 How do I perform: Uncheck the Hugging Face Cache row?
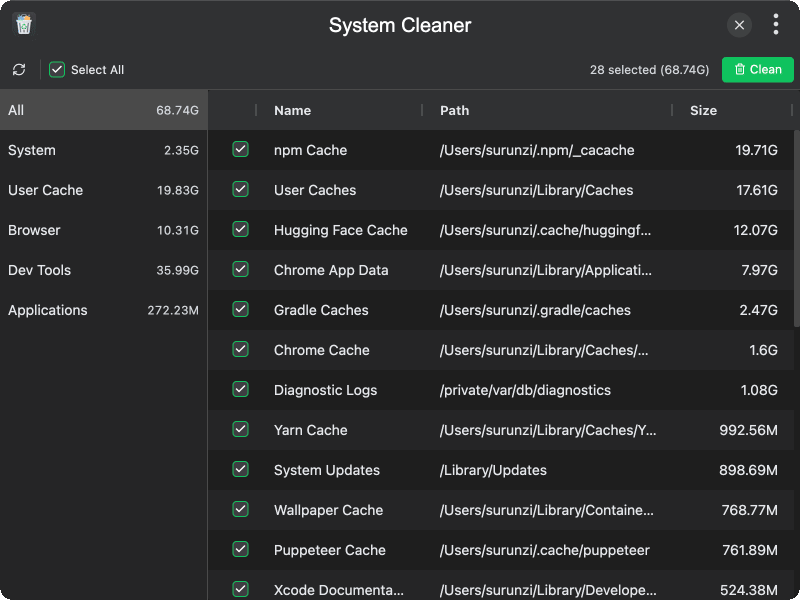pos(240,230)
